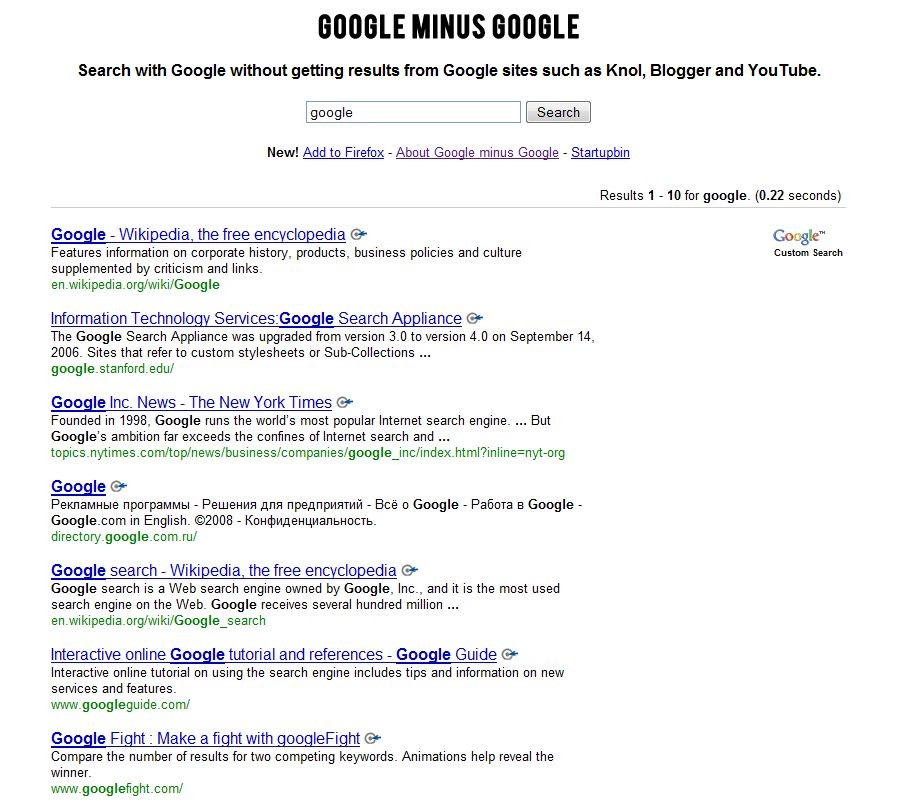Open the Add to Firefox link
Screen dimensions: 909x809
pyautogui.click(x=343, y=152)
